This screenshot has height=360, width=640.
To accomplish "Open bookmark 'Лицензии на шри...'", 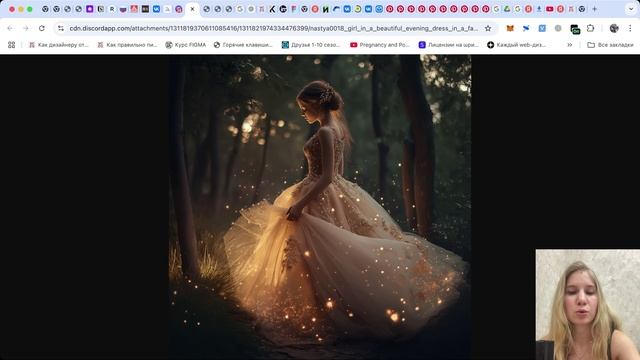I will coord(449,45).
